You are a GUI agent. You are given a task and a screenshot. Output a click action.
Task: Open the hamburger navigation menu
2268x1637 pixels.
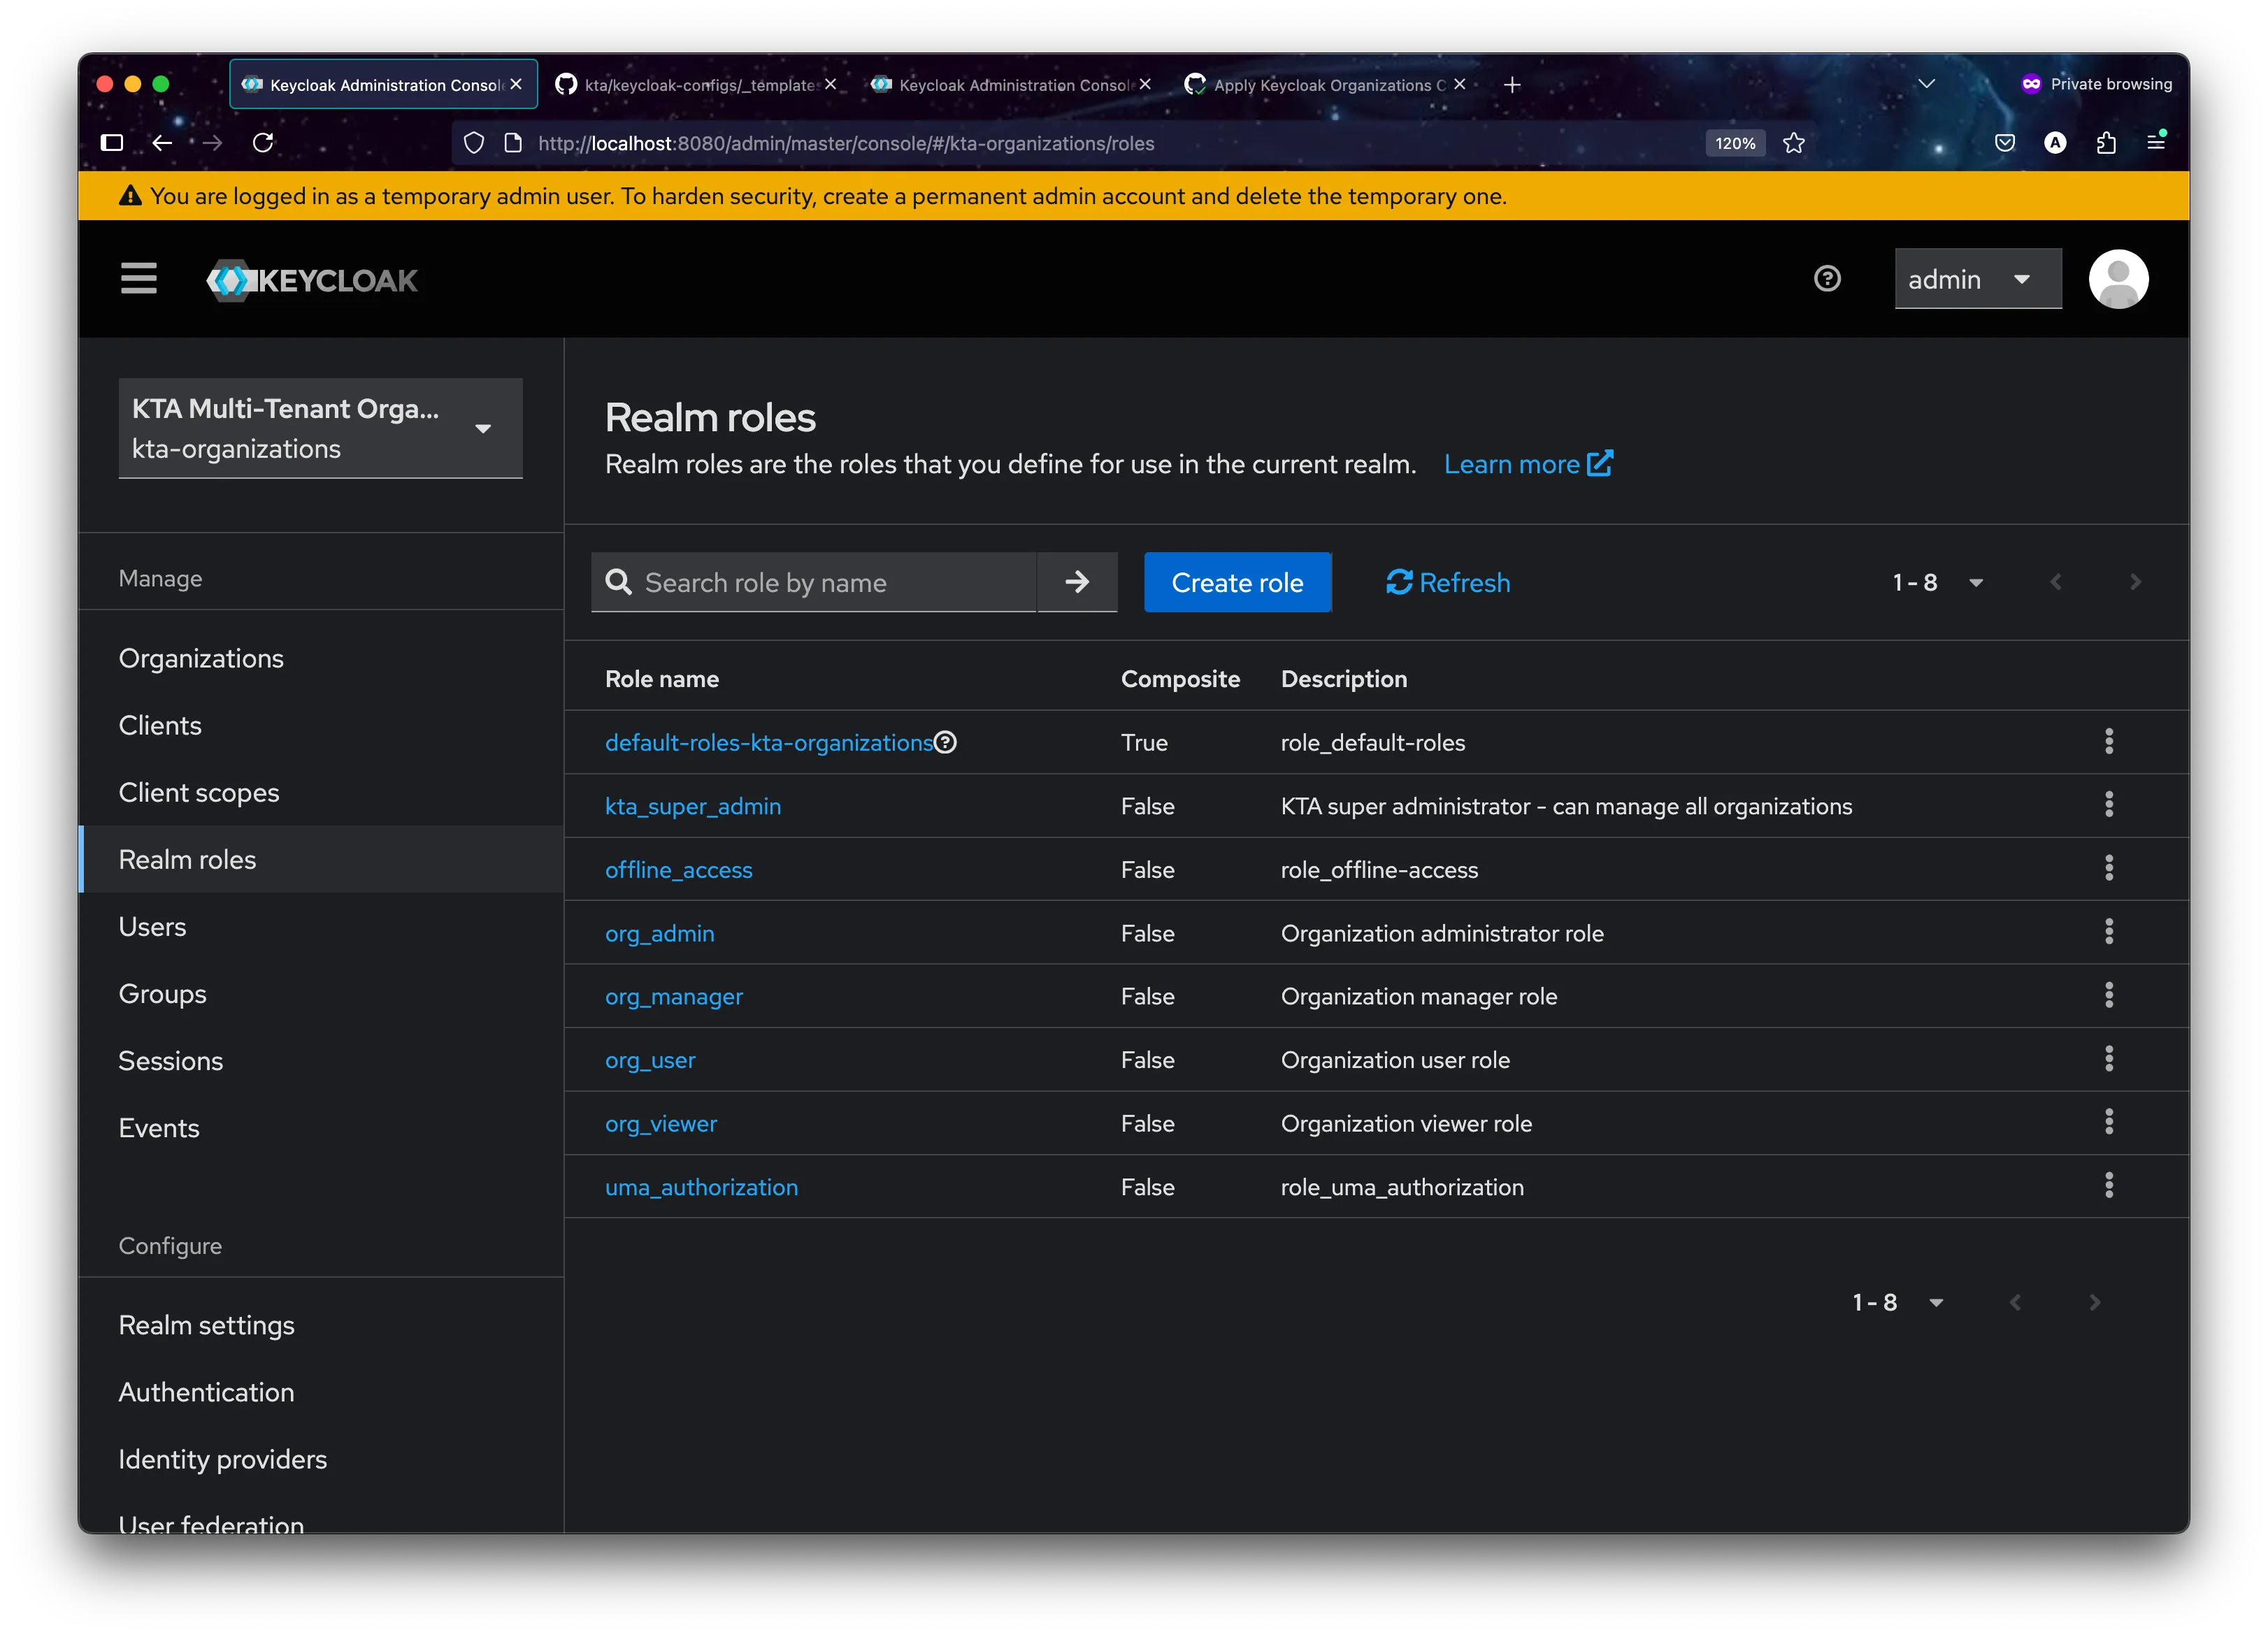click(x=139, y=278)
